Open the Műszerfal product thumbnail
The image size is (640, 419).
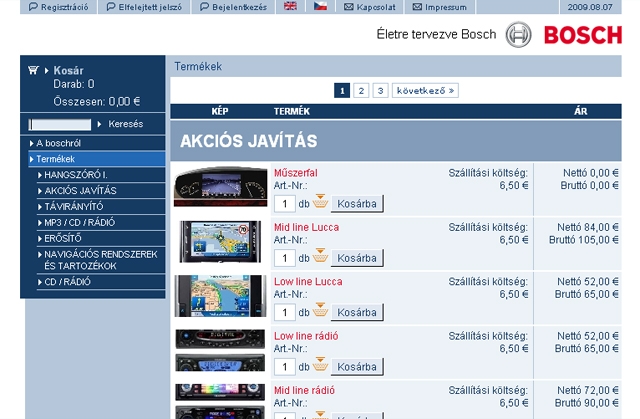(x=220, y=186)
